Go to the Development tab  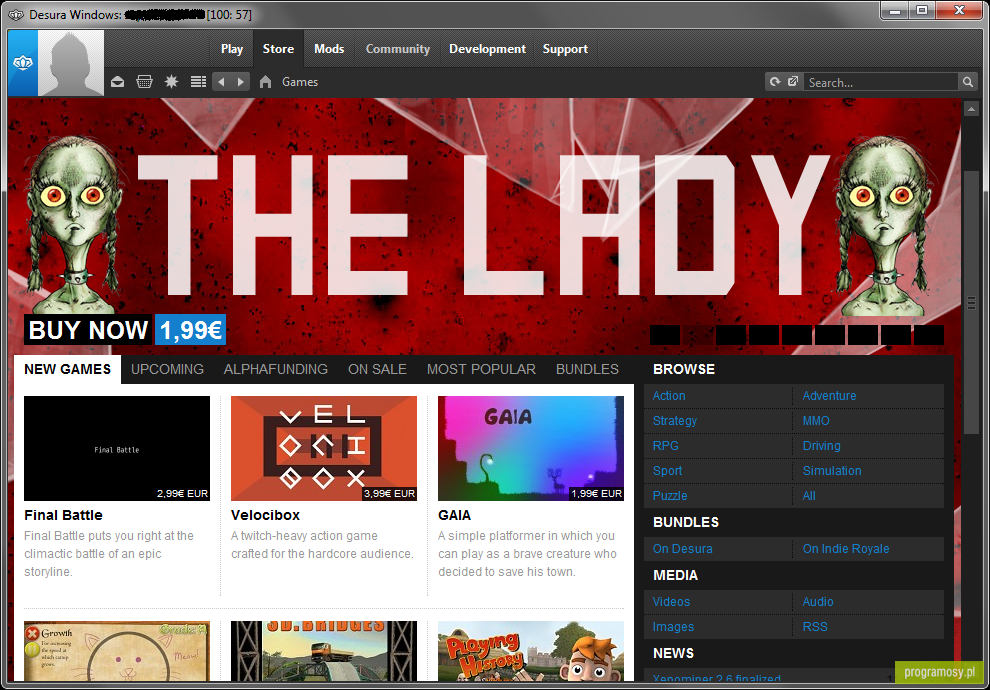click(487, 49)
